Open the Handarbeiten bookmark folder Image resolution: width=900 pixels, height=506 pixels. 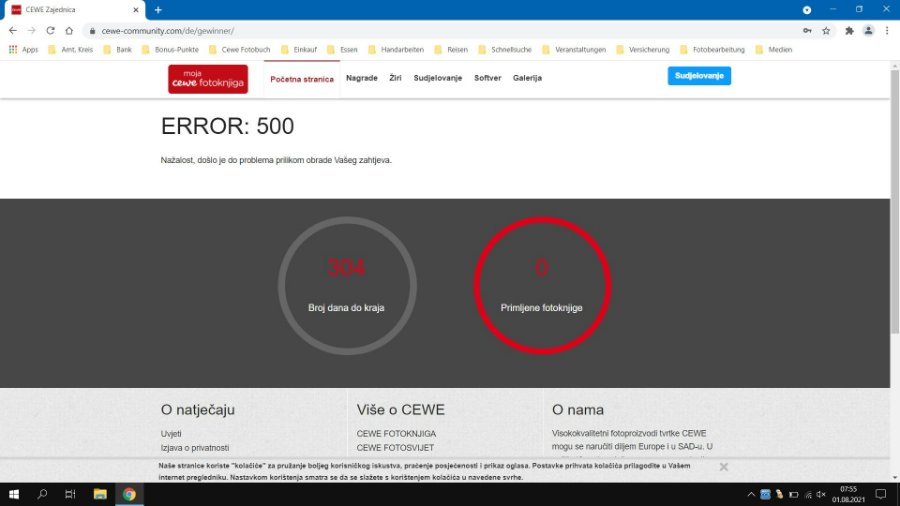(x=396, y=50)
